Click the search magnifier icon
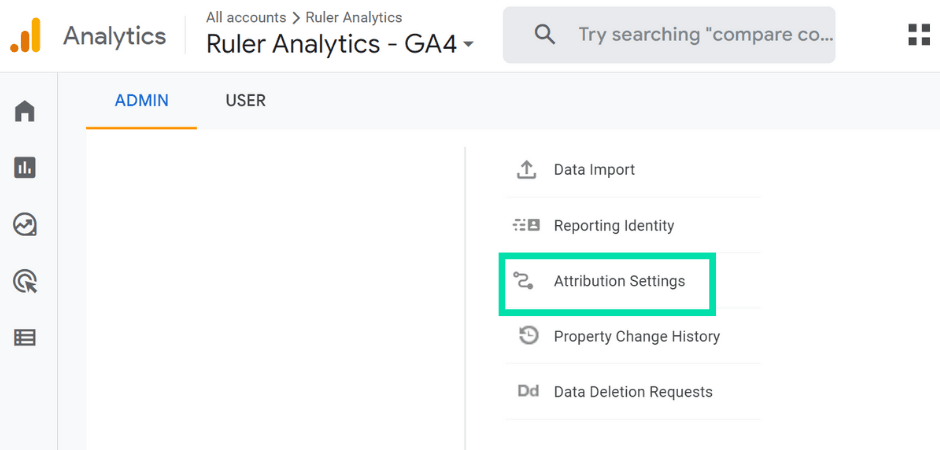The image size is (940, 450). 545,35
